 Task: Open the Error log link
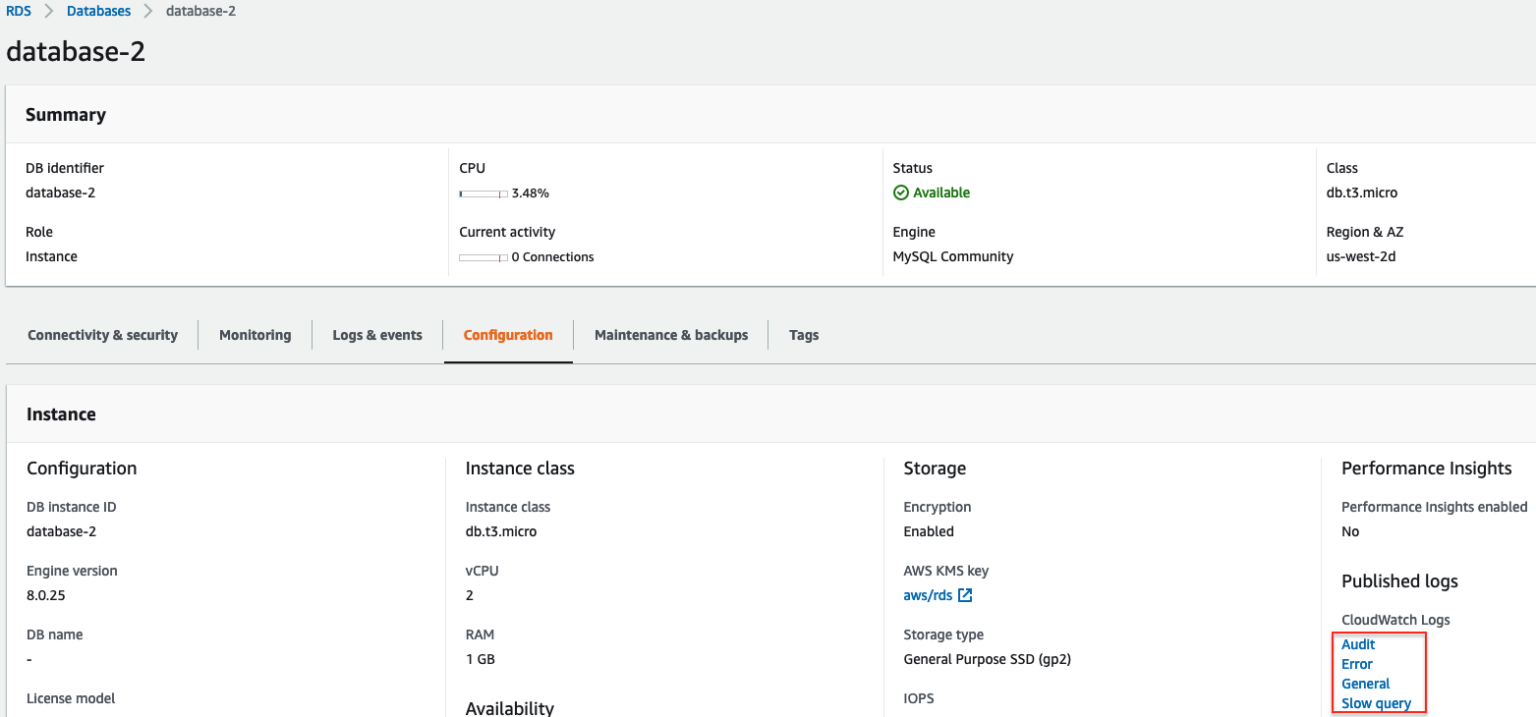[1356, 663]
